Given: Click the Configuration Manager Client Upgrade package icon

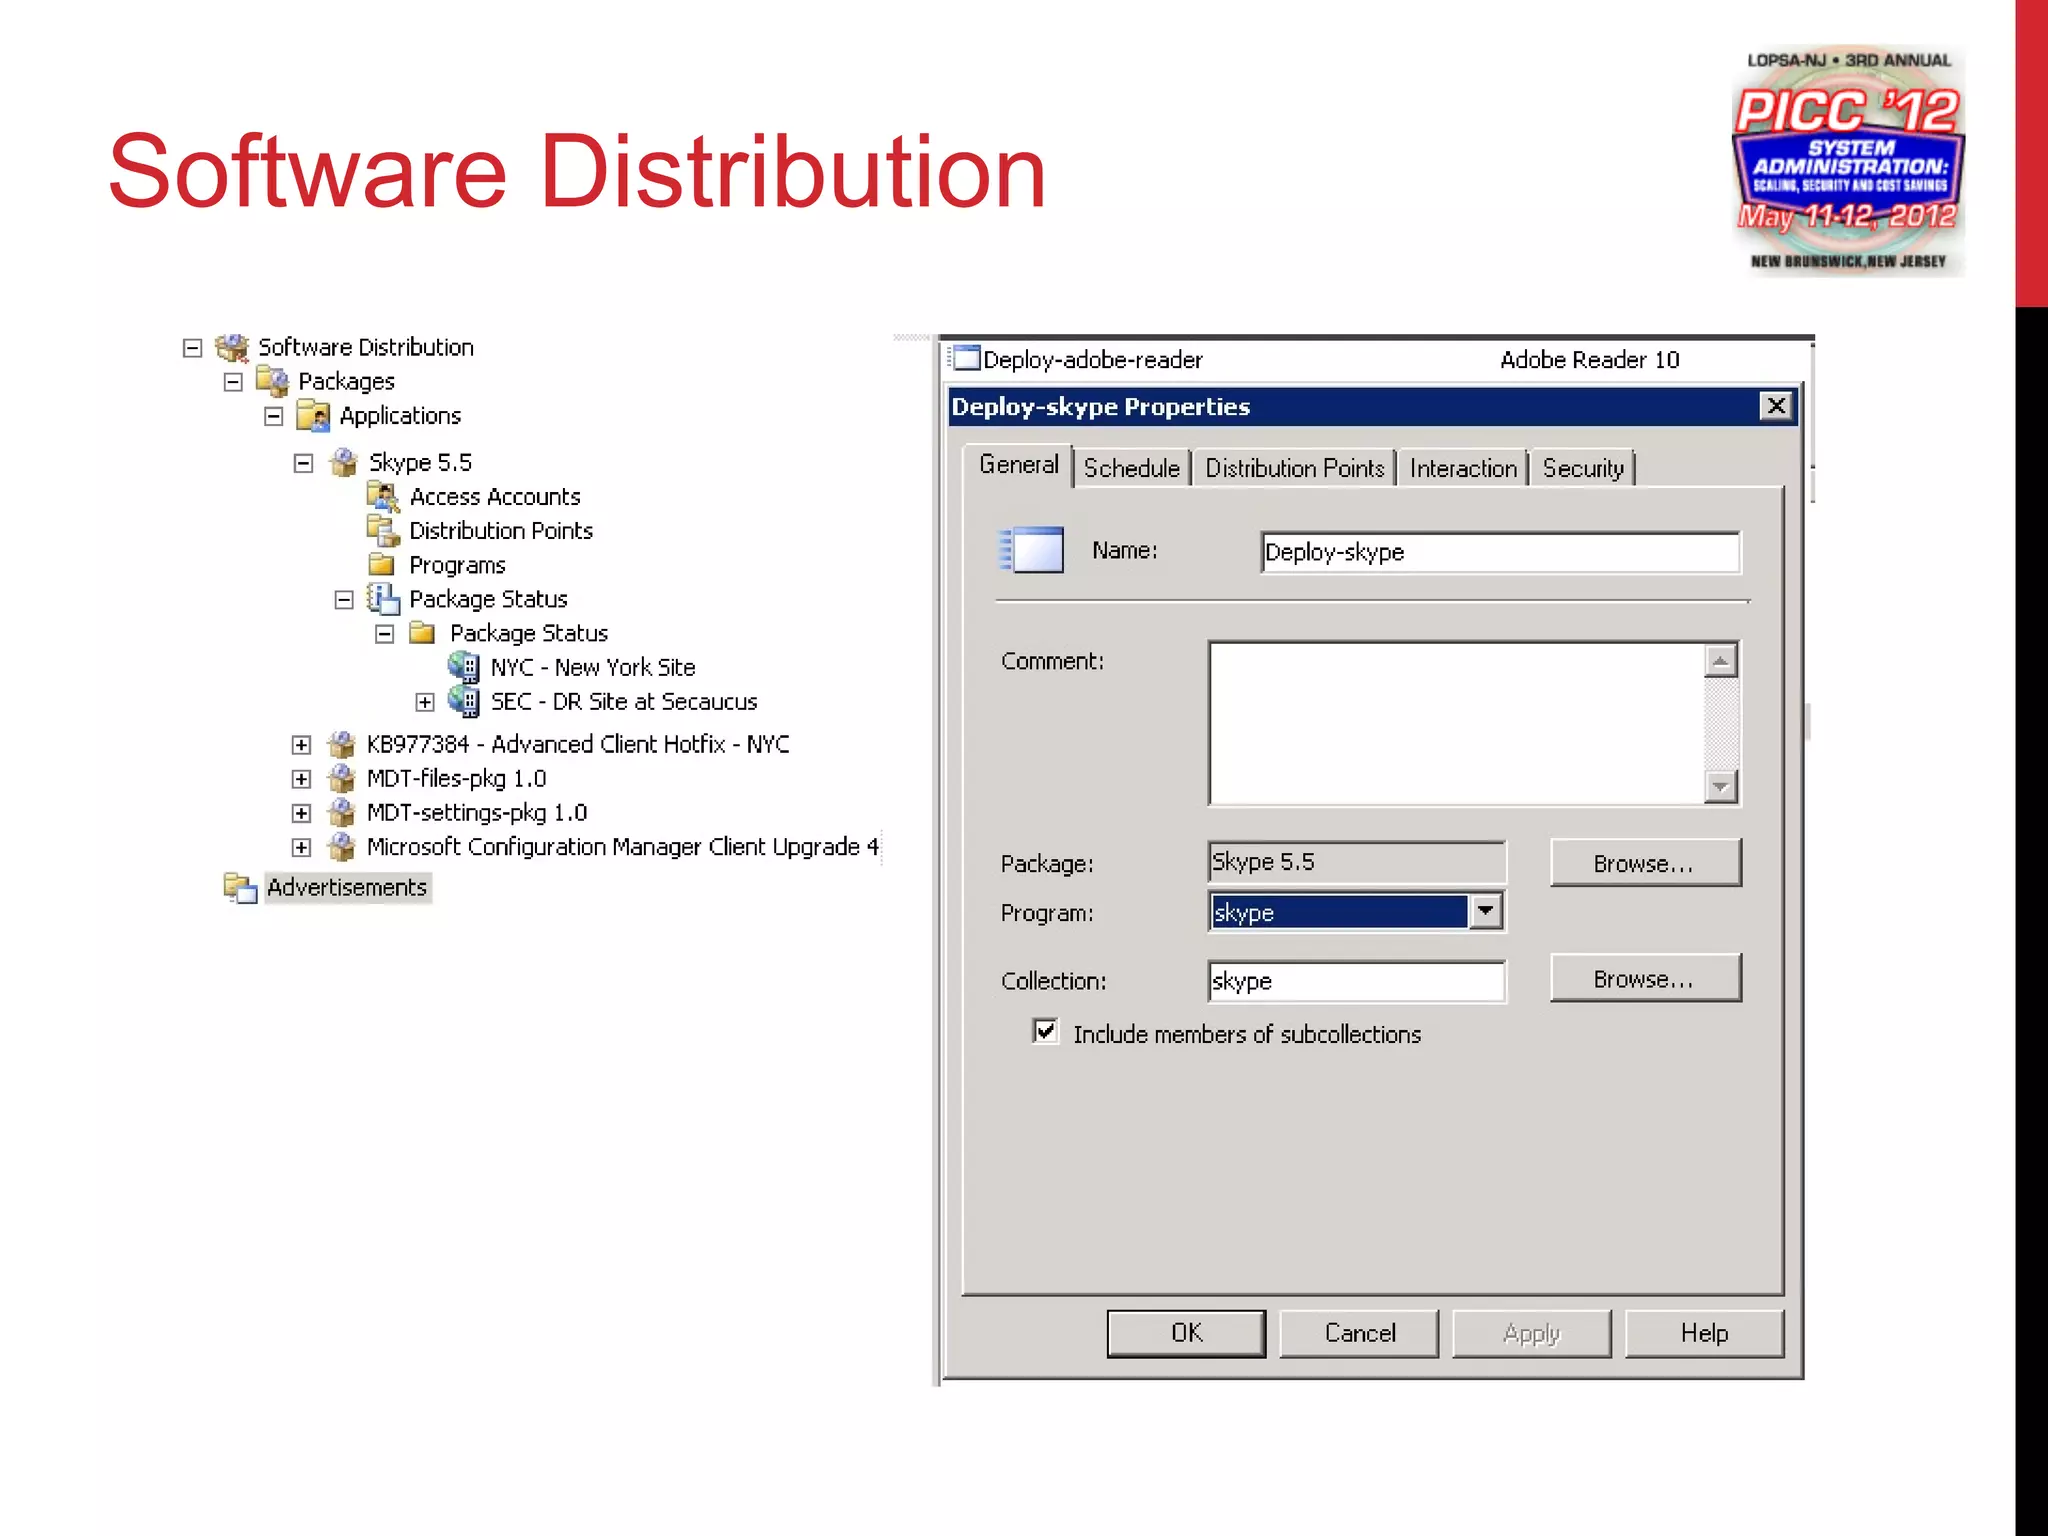Looking at the screenshot, I should 341,846.
